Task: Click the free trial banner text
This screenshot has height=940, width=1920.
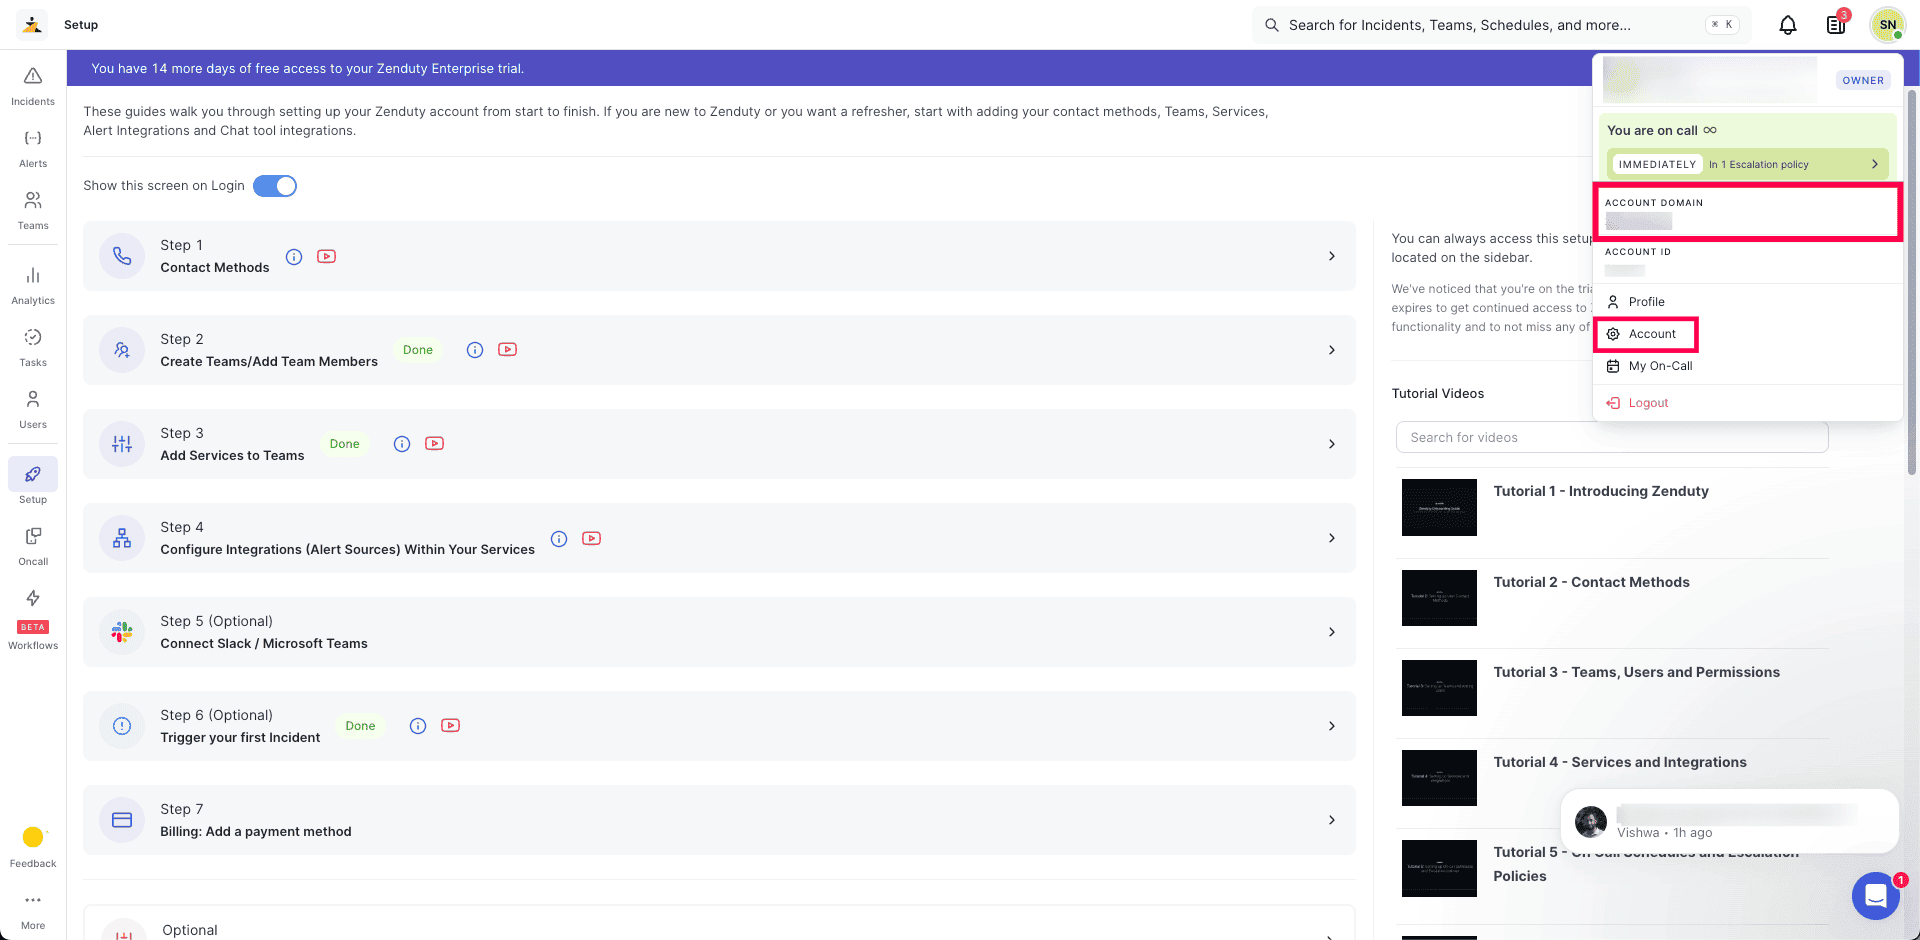Action: click(x=307, y=68)
